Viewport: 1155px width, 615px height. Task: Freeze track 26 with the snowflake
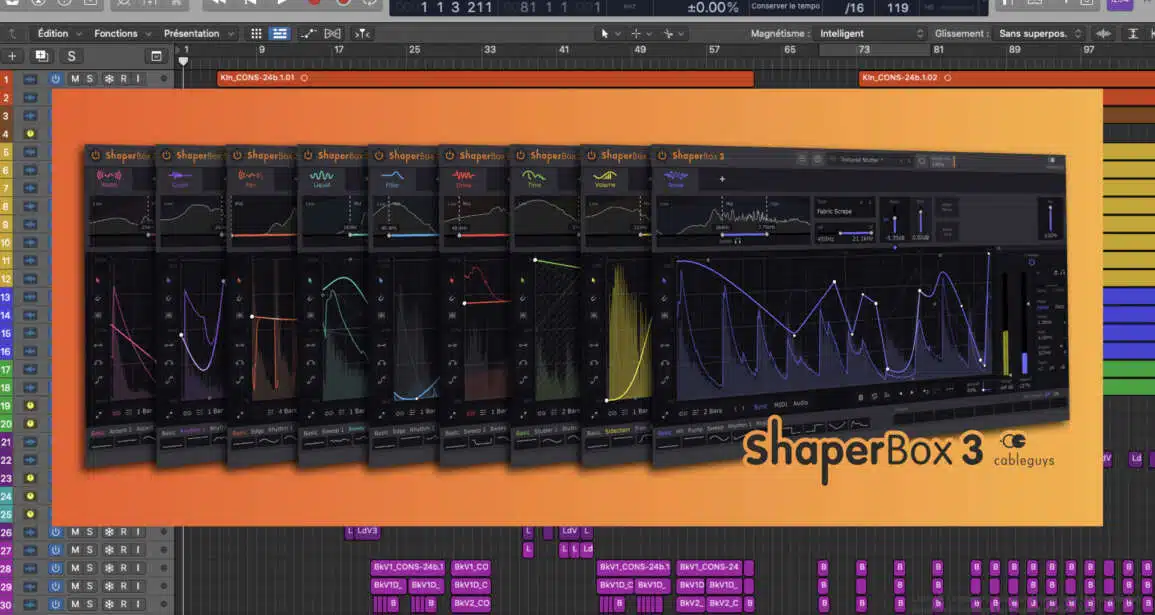pos(109,532)
